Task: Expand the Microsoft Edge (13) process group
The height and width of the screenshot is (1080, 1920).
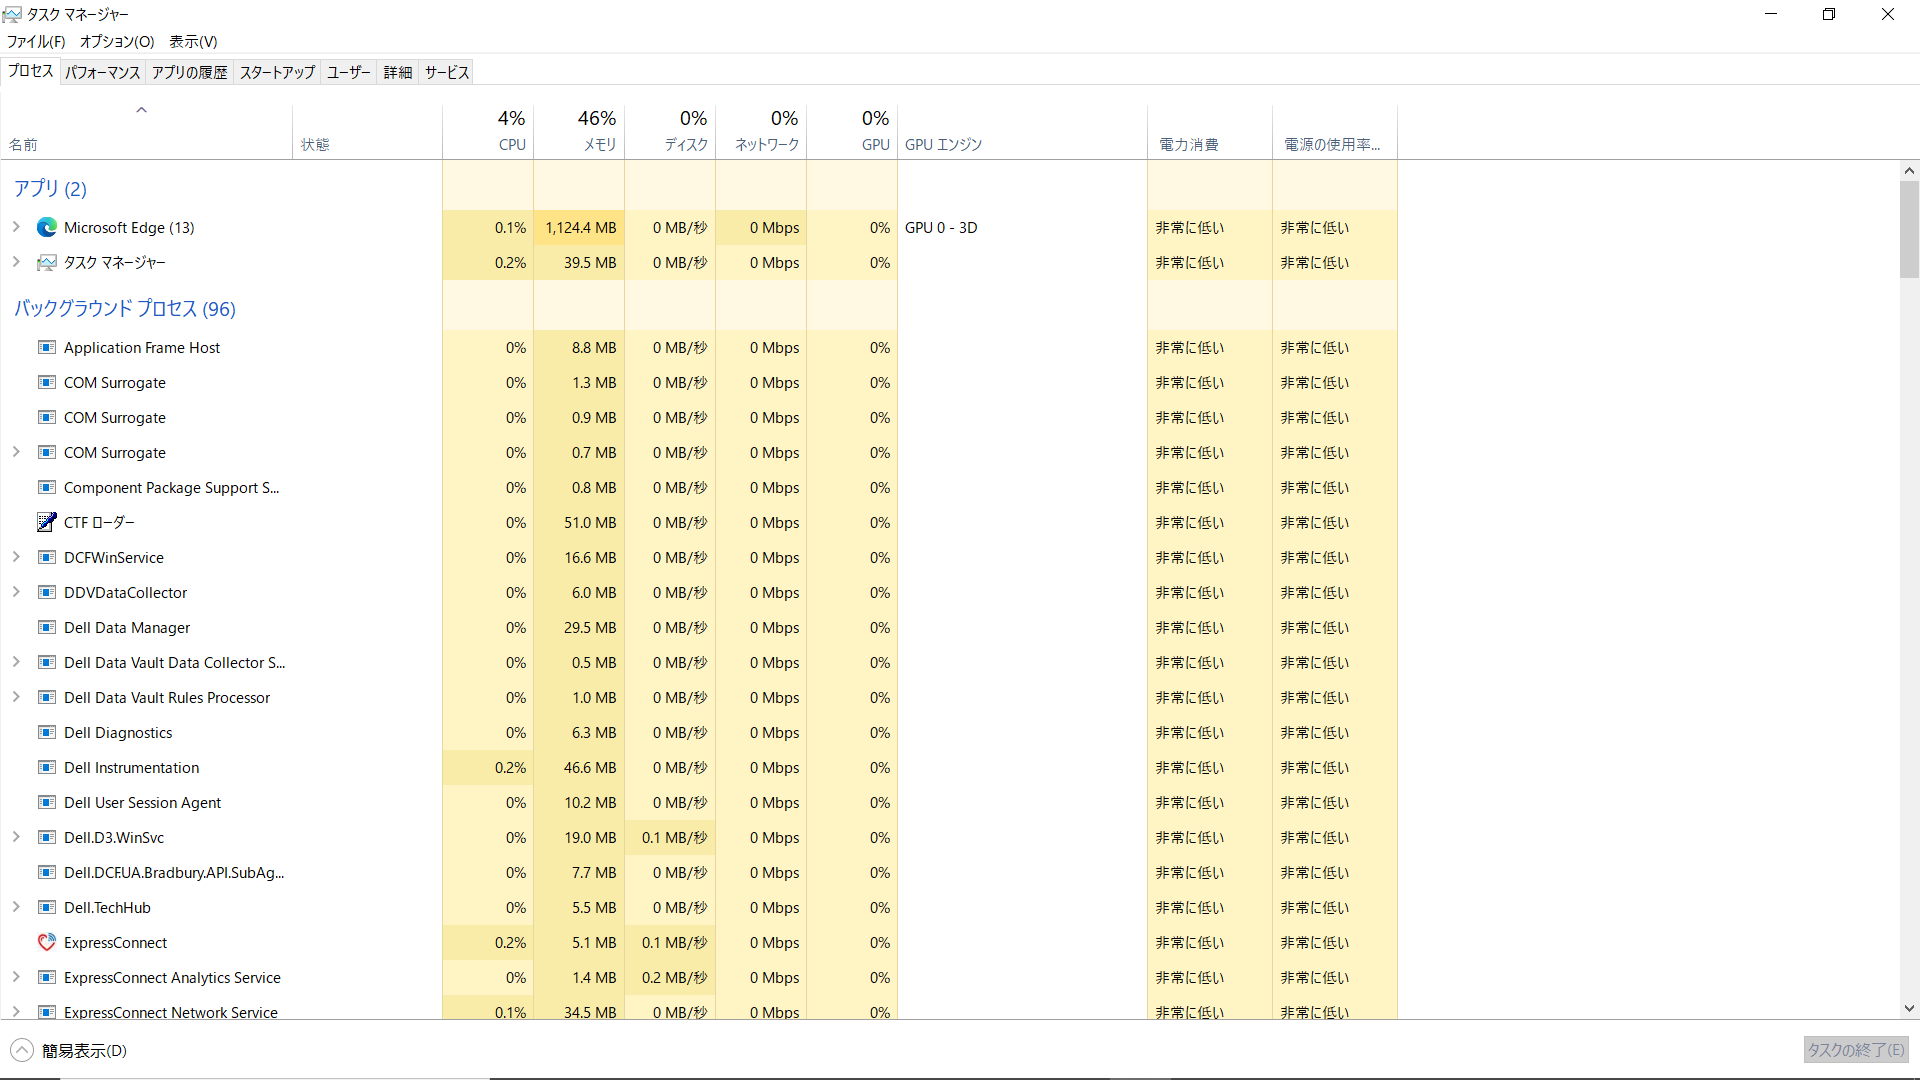Action: click(x=16, y=227)
